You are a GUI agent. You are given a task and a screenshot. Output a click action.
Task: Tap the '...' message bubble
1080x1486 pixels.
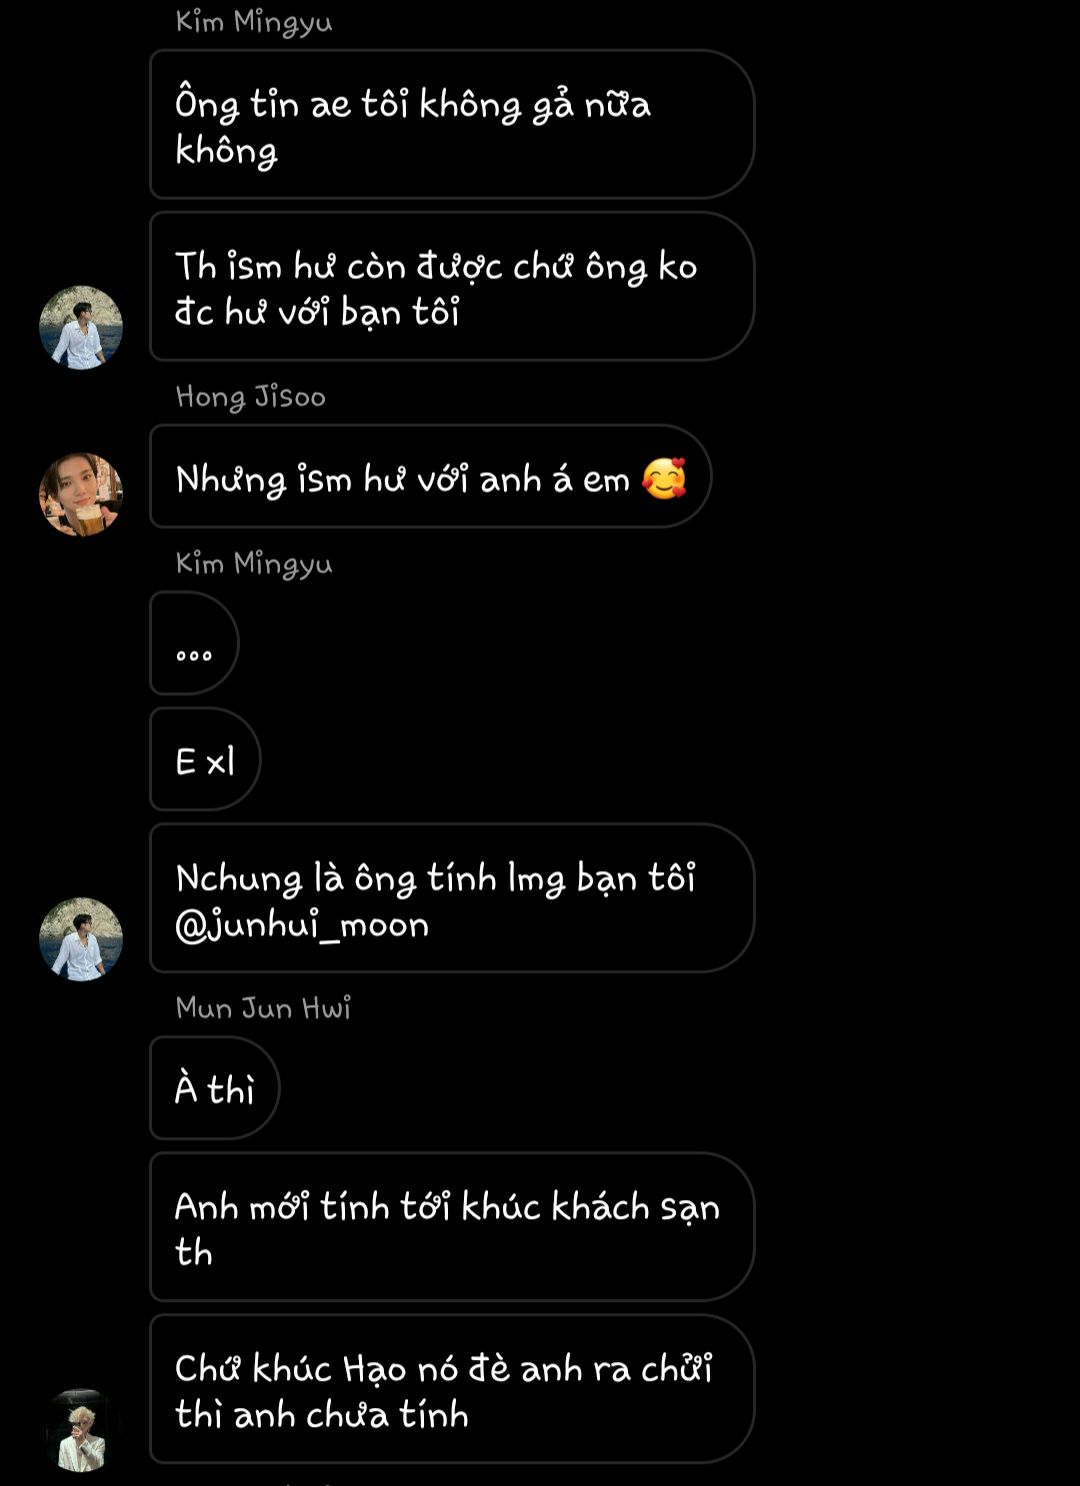[194, 643]
